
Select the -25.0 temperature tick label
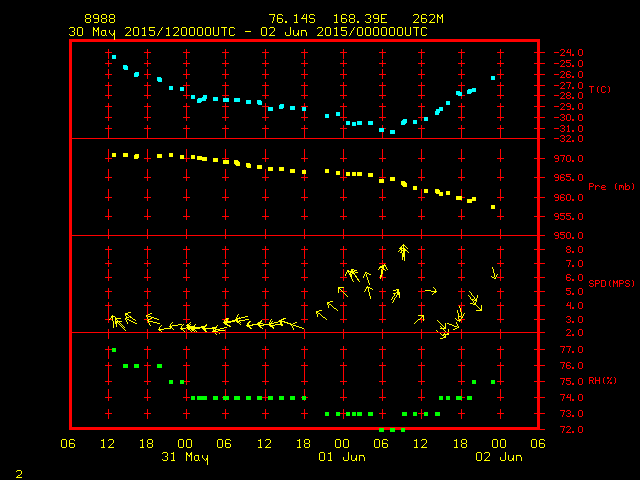pyautogui.click(x=569, y=64)
